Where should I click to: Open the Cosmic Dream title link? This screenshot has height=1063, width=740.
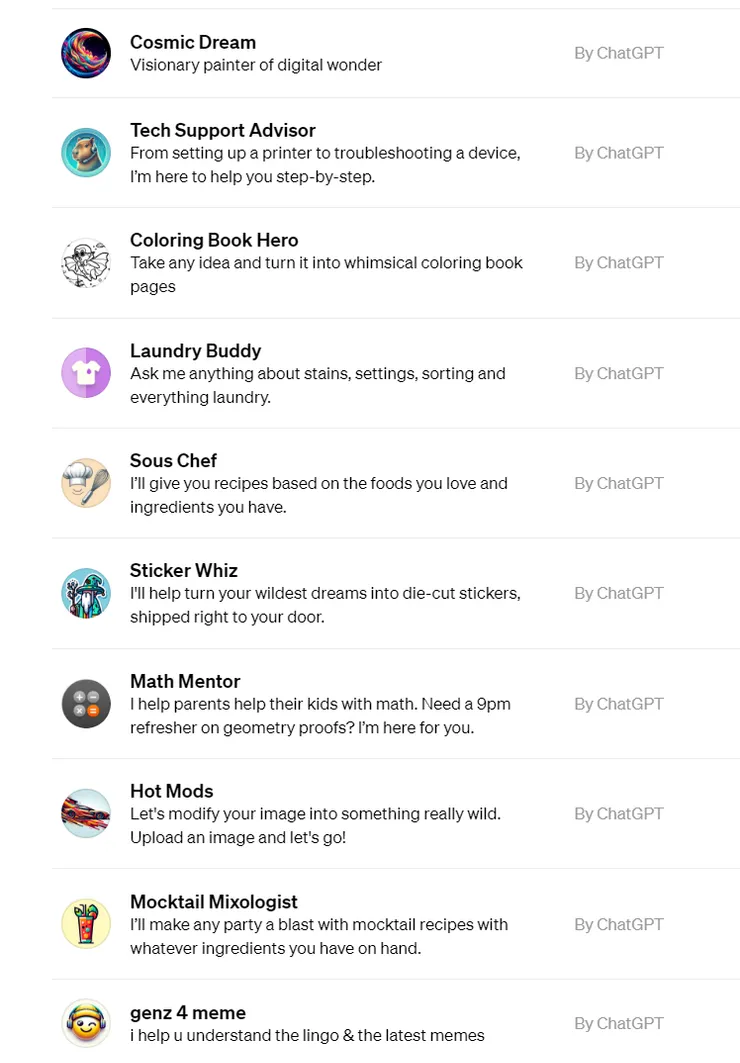[x=193, y=42]
